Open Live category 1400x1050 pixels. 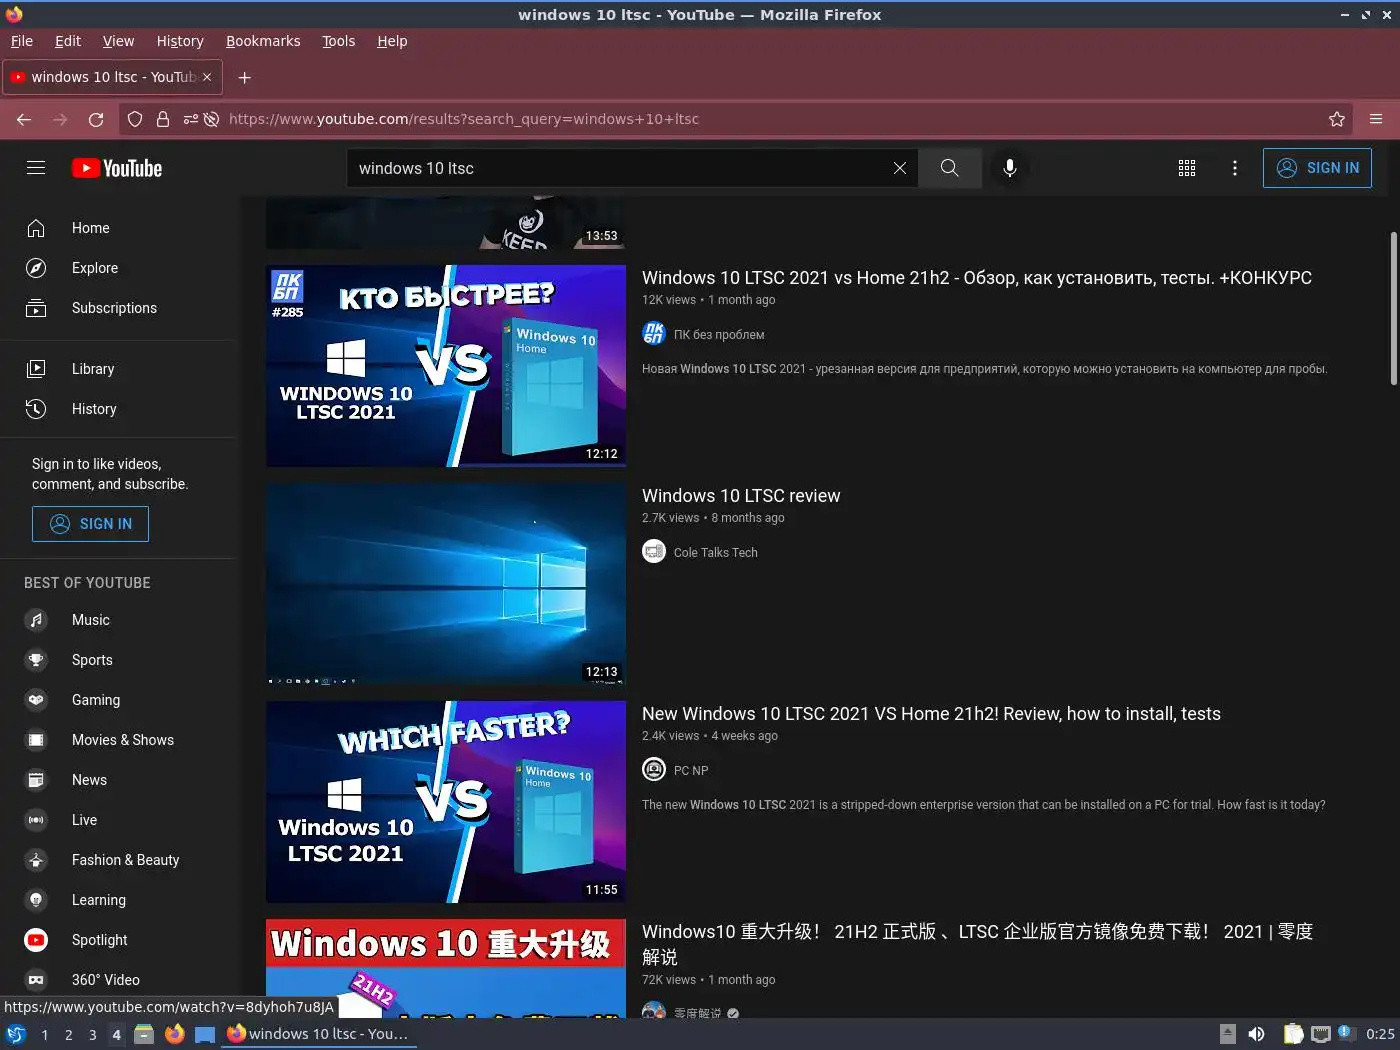point(118,820)
